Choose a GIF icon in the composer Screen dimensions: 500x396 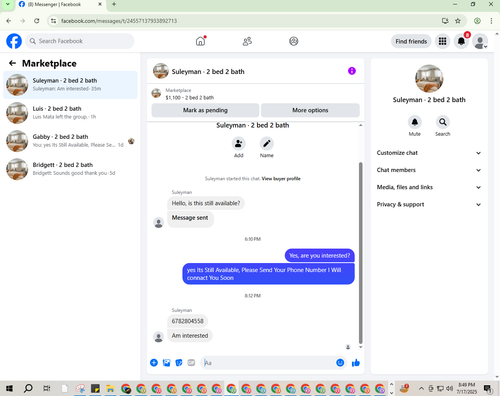[191, 363]
